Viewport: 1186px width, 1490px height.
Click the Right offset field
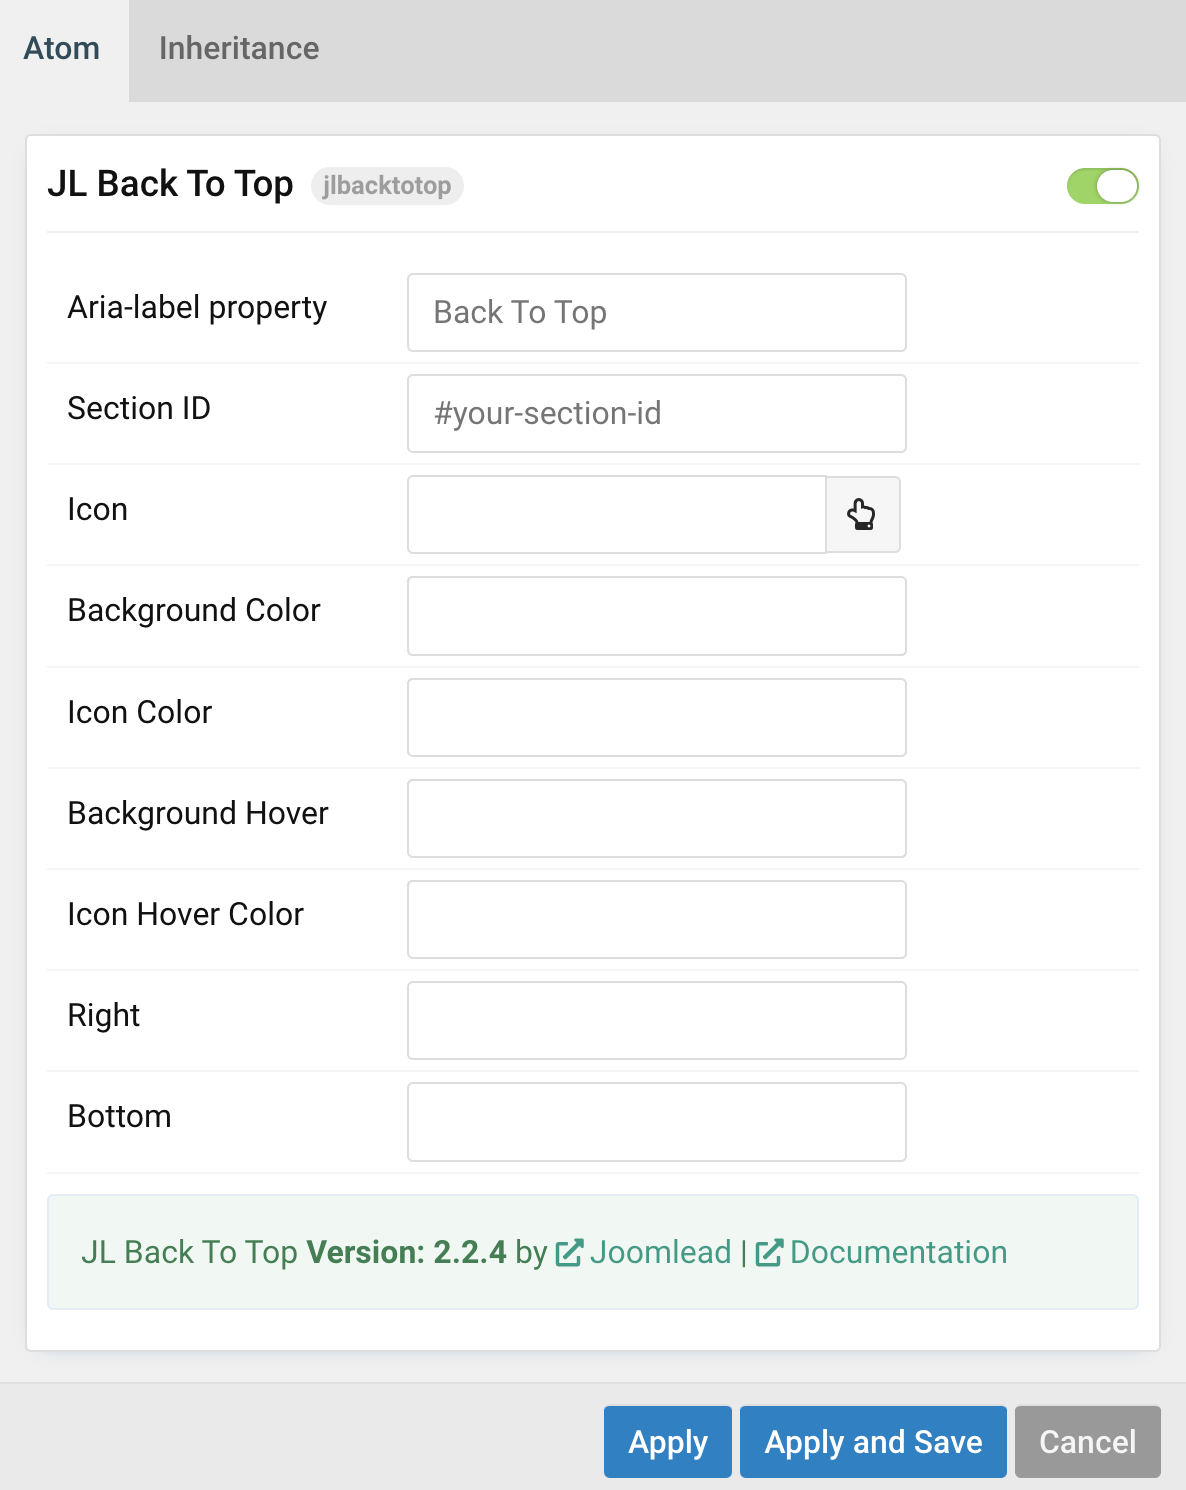coord(655,1020)
